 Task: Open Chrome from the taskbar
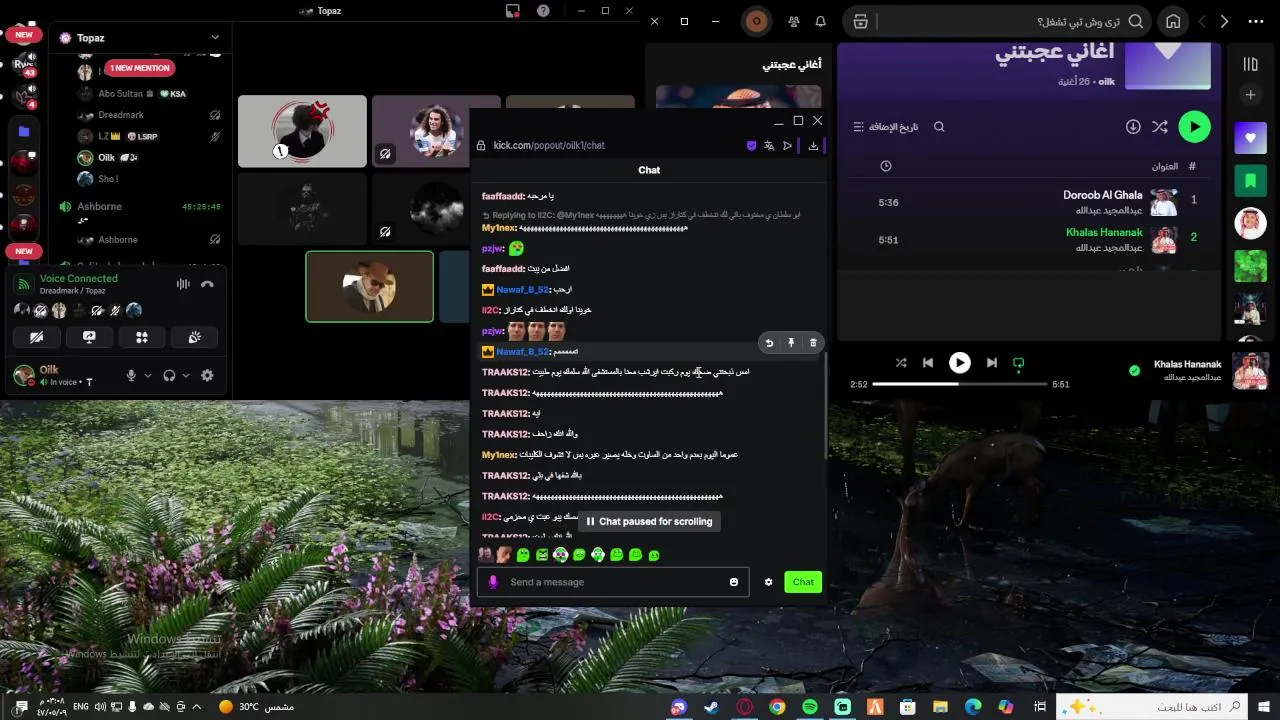pos(777,707)
